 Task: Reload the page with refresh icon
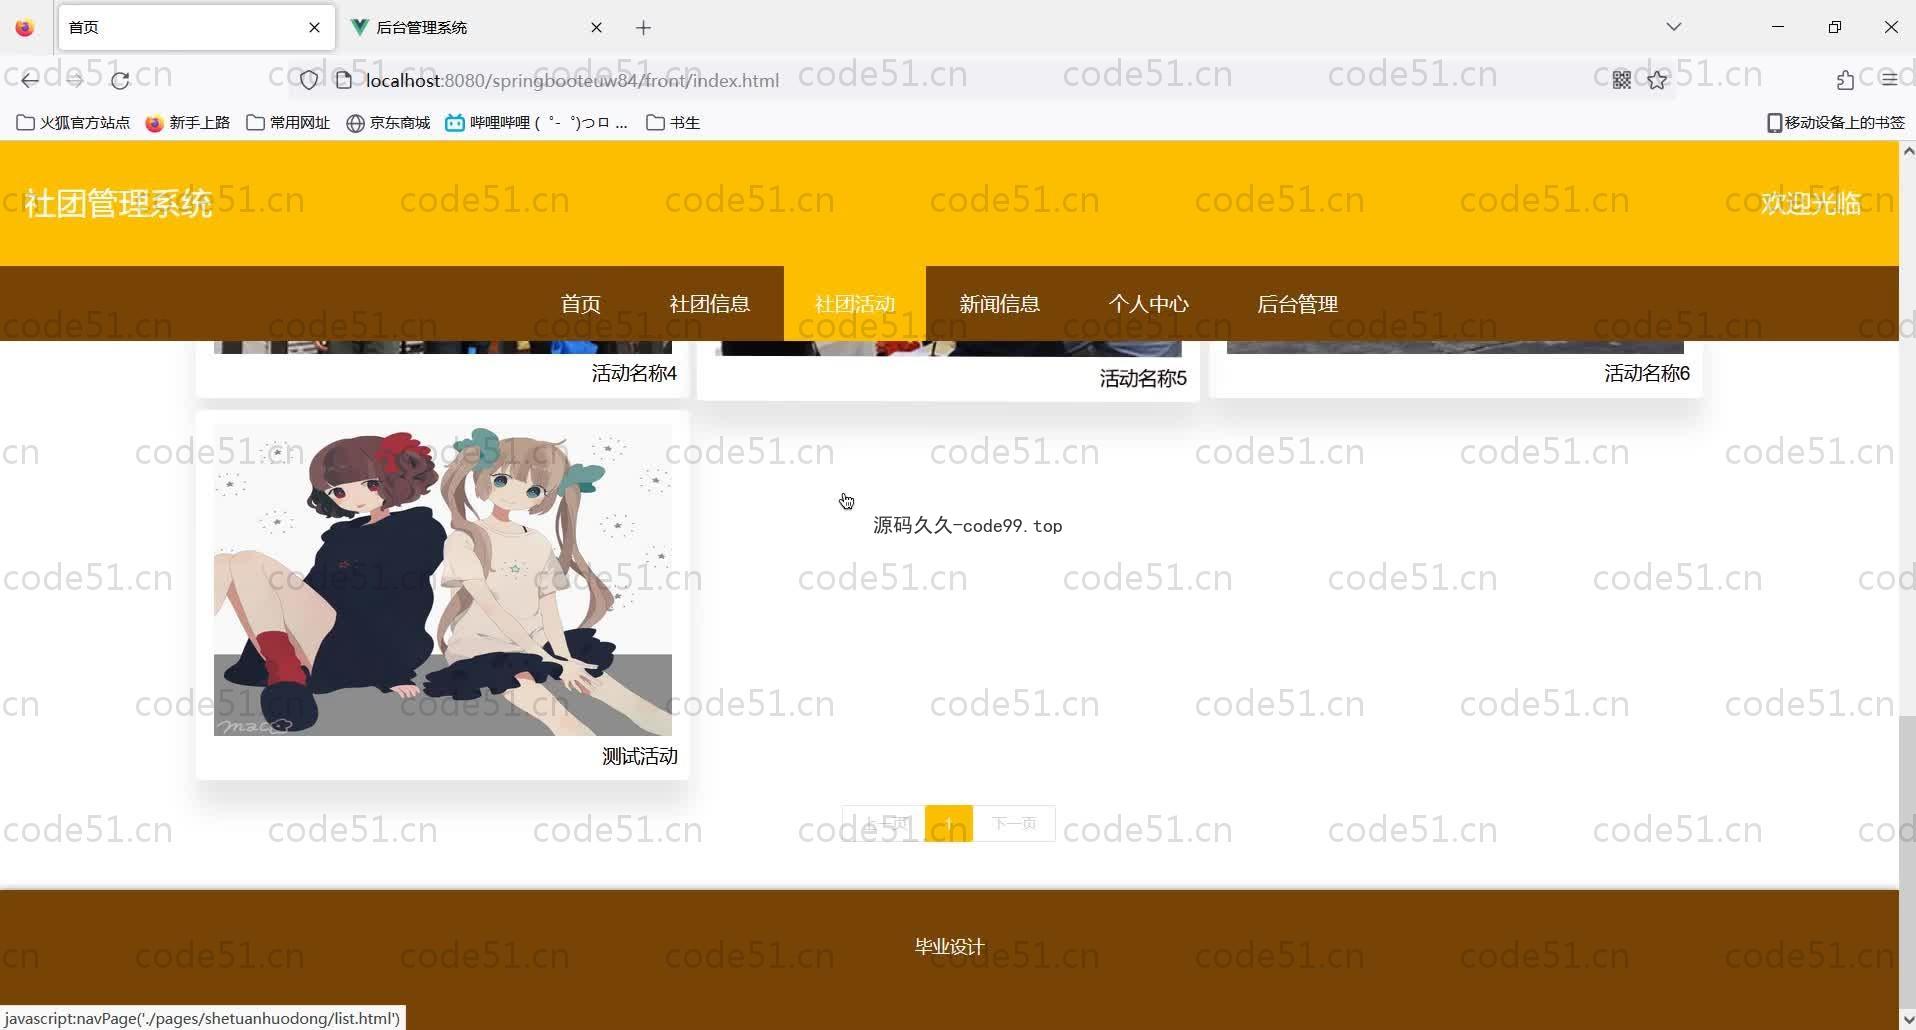click(120, 80)
